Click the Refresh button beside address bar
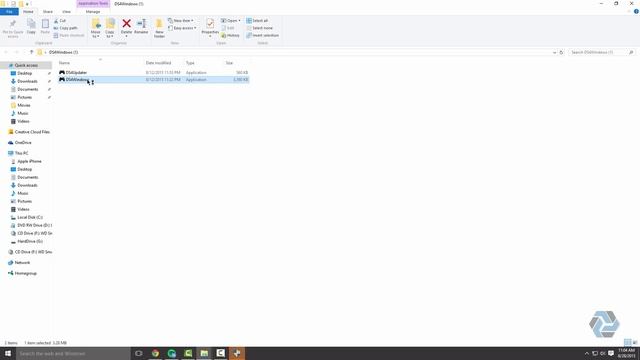 pos(561,52)
